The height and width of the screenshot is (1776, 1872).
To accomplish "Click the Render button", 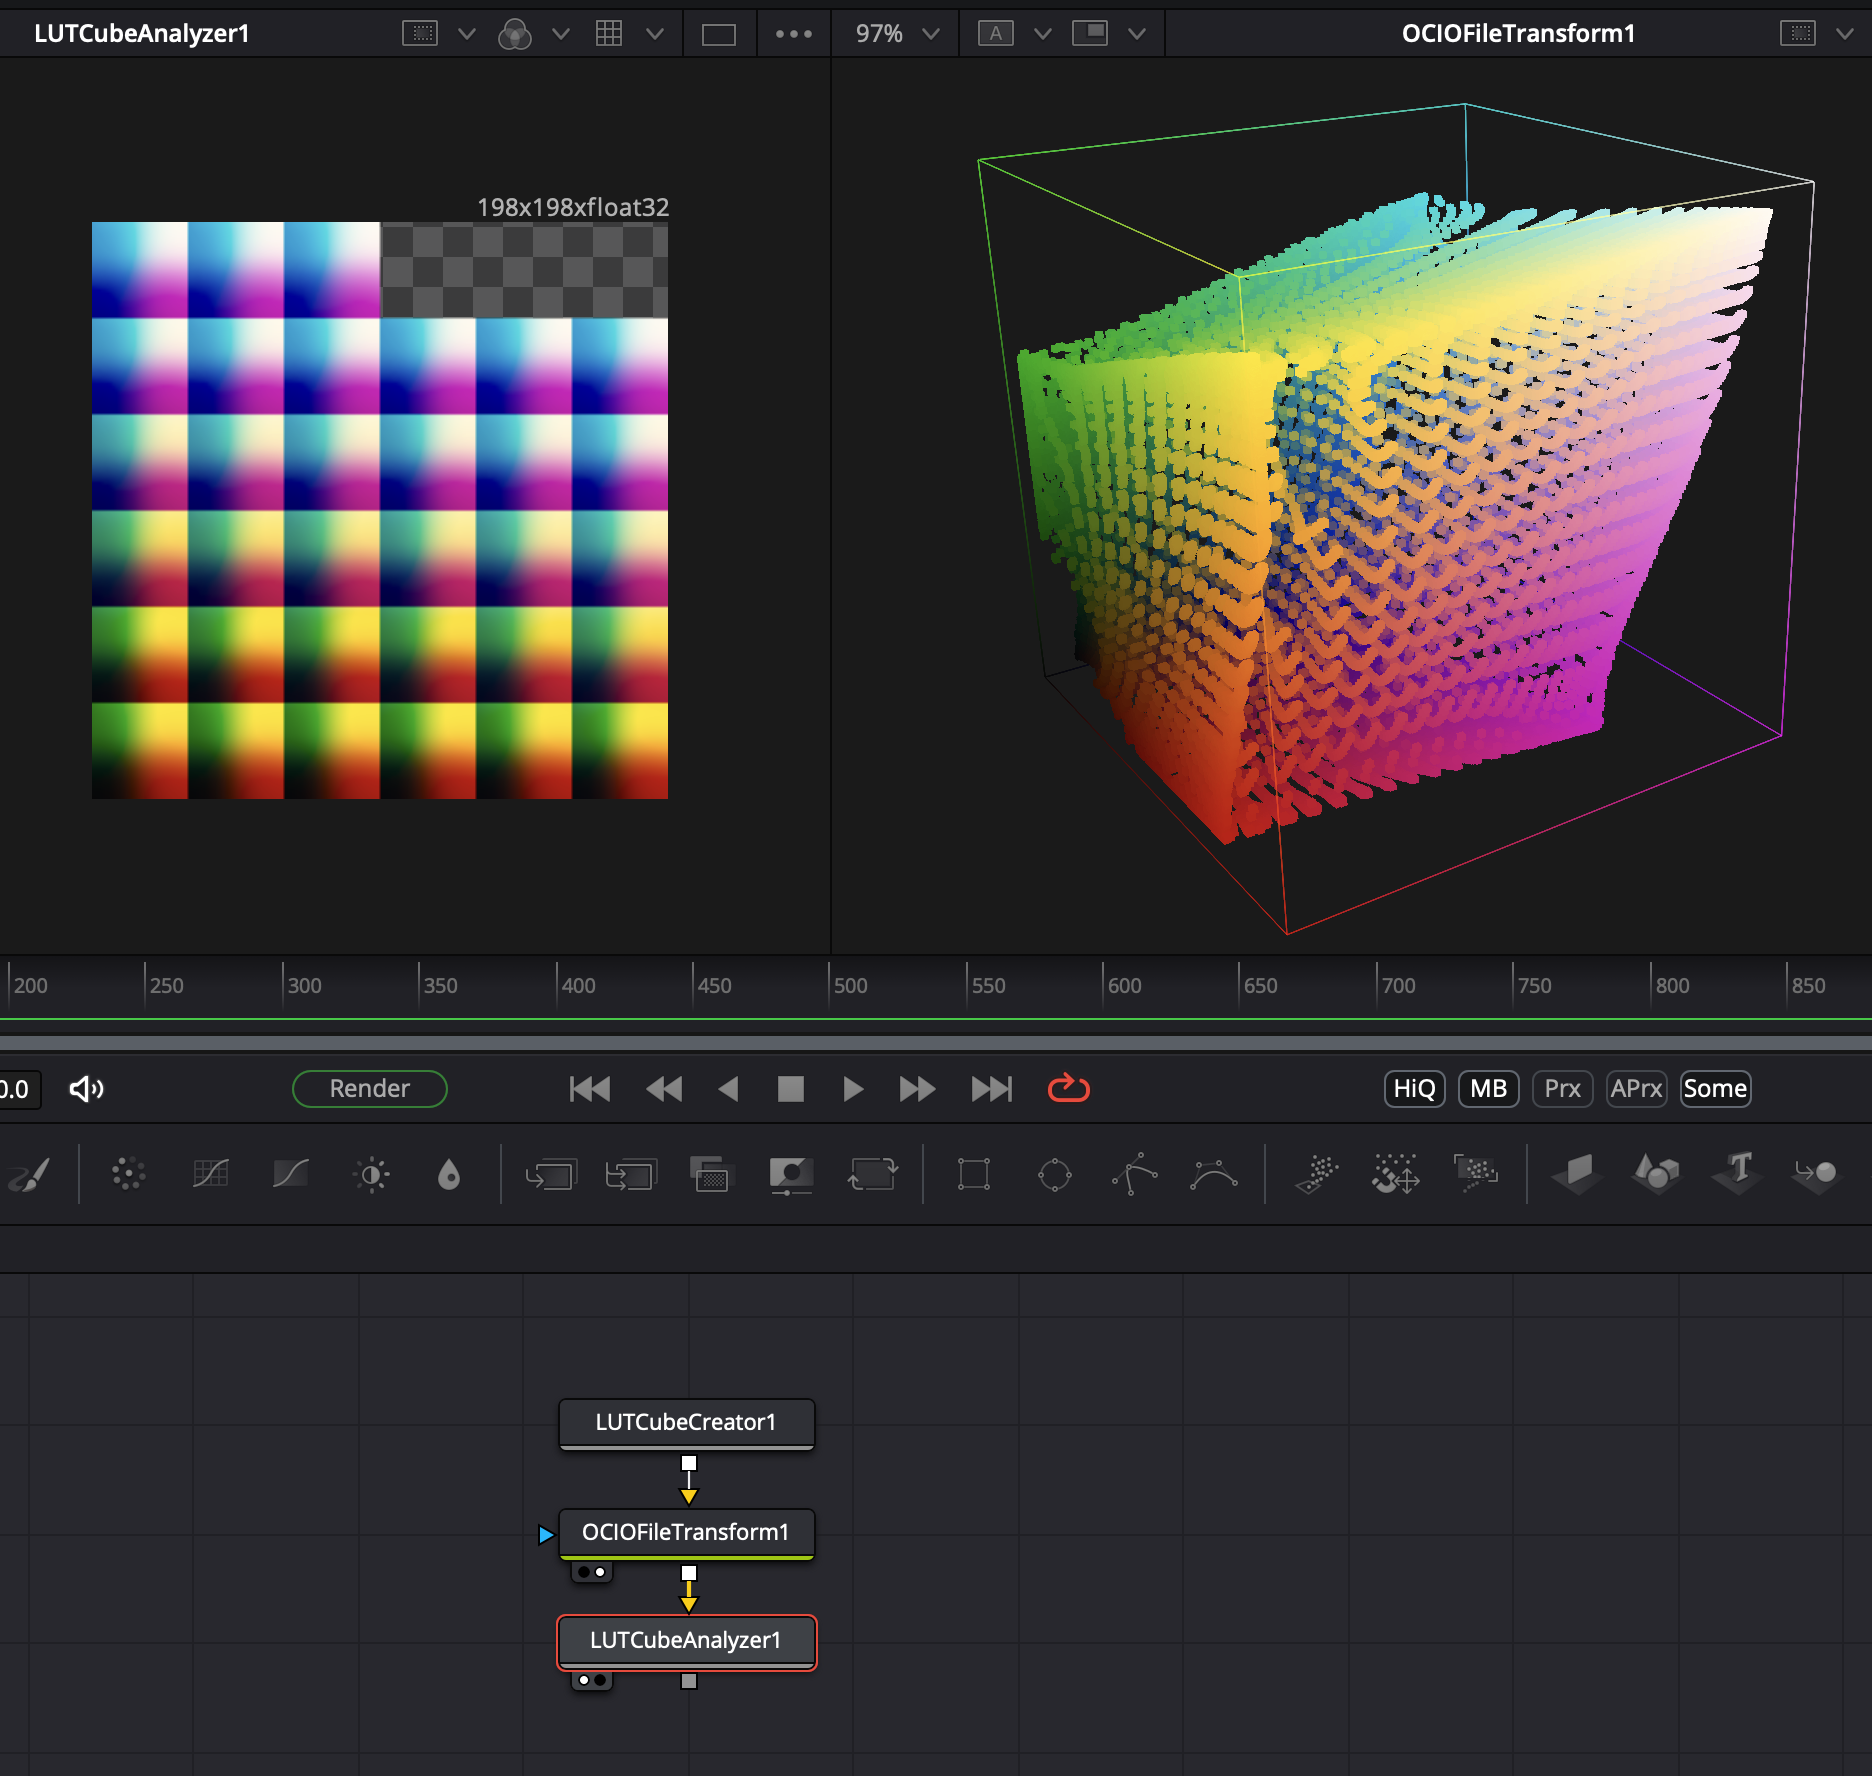I will tap(369, 1089).
